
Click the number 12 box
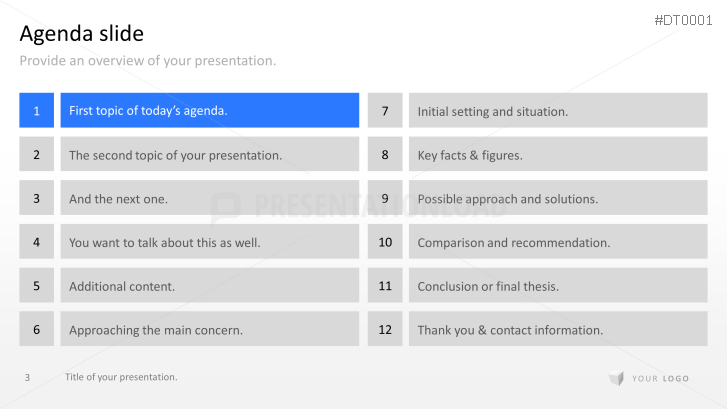click(x=385, y=329)
